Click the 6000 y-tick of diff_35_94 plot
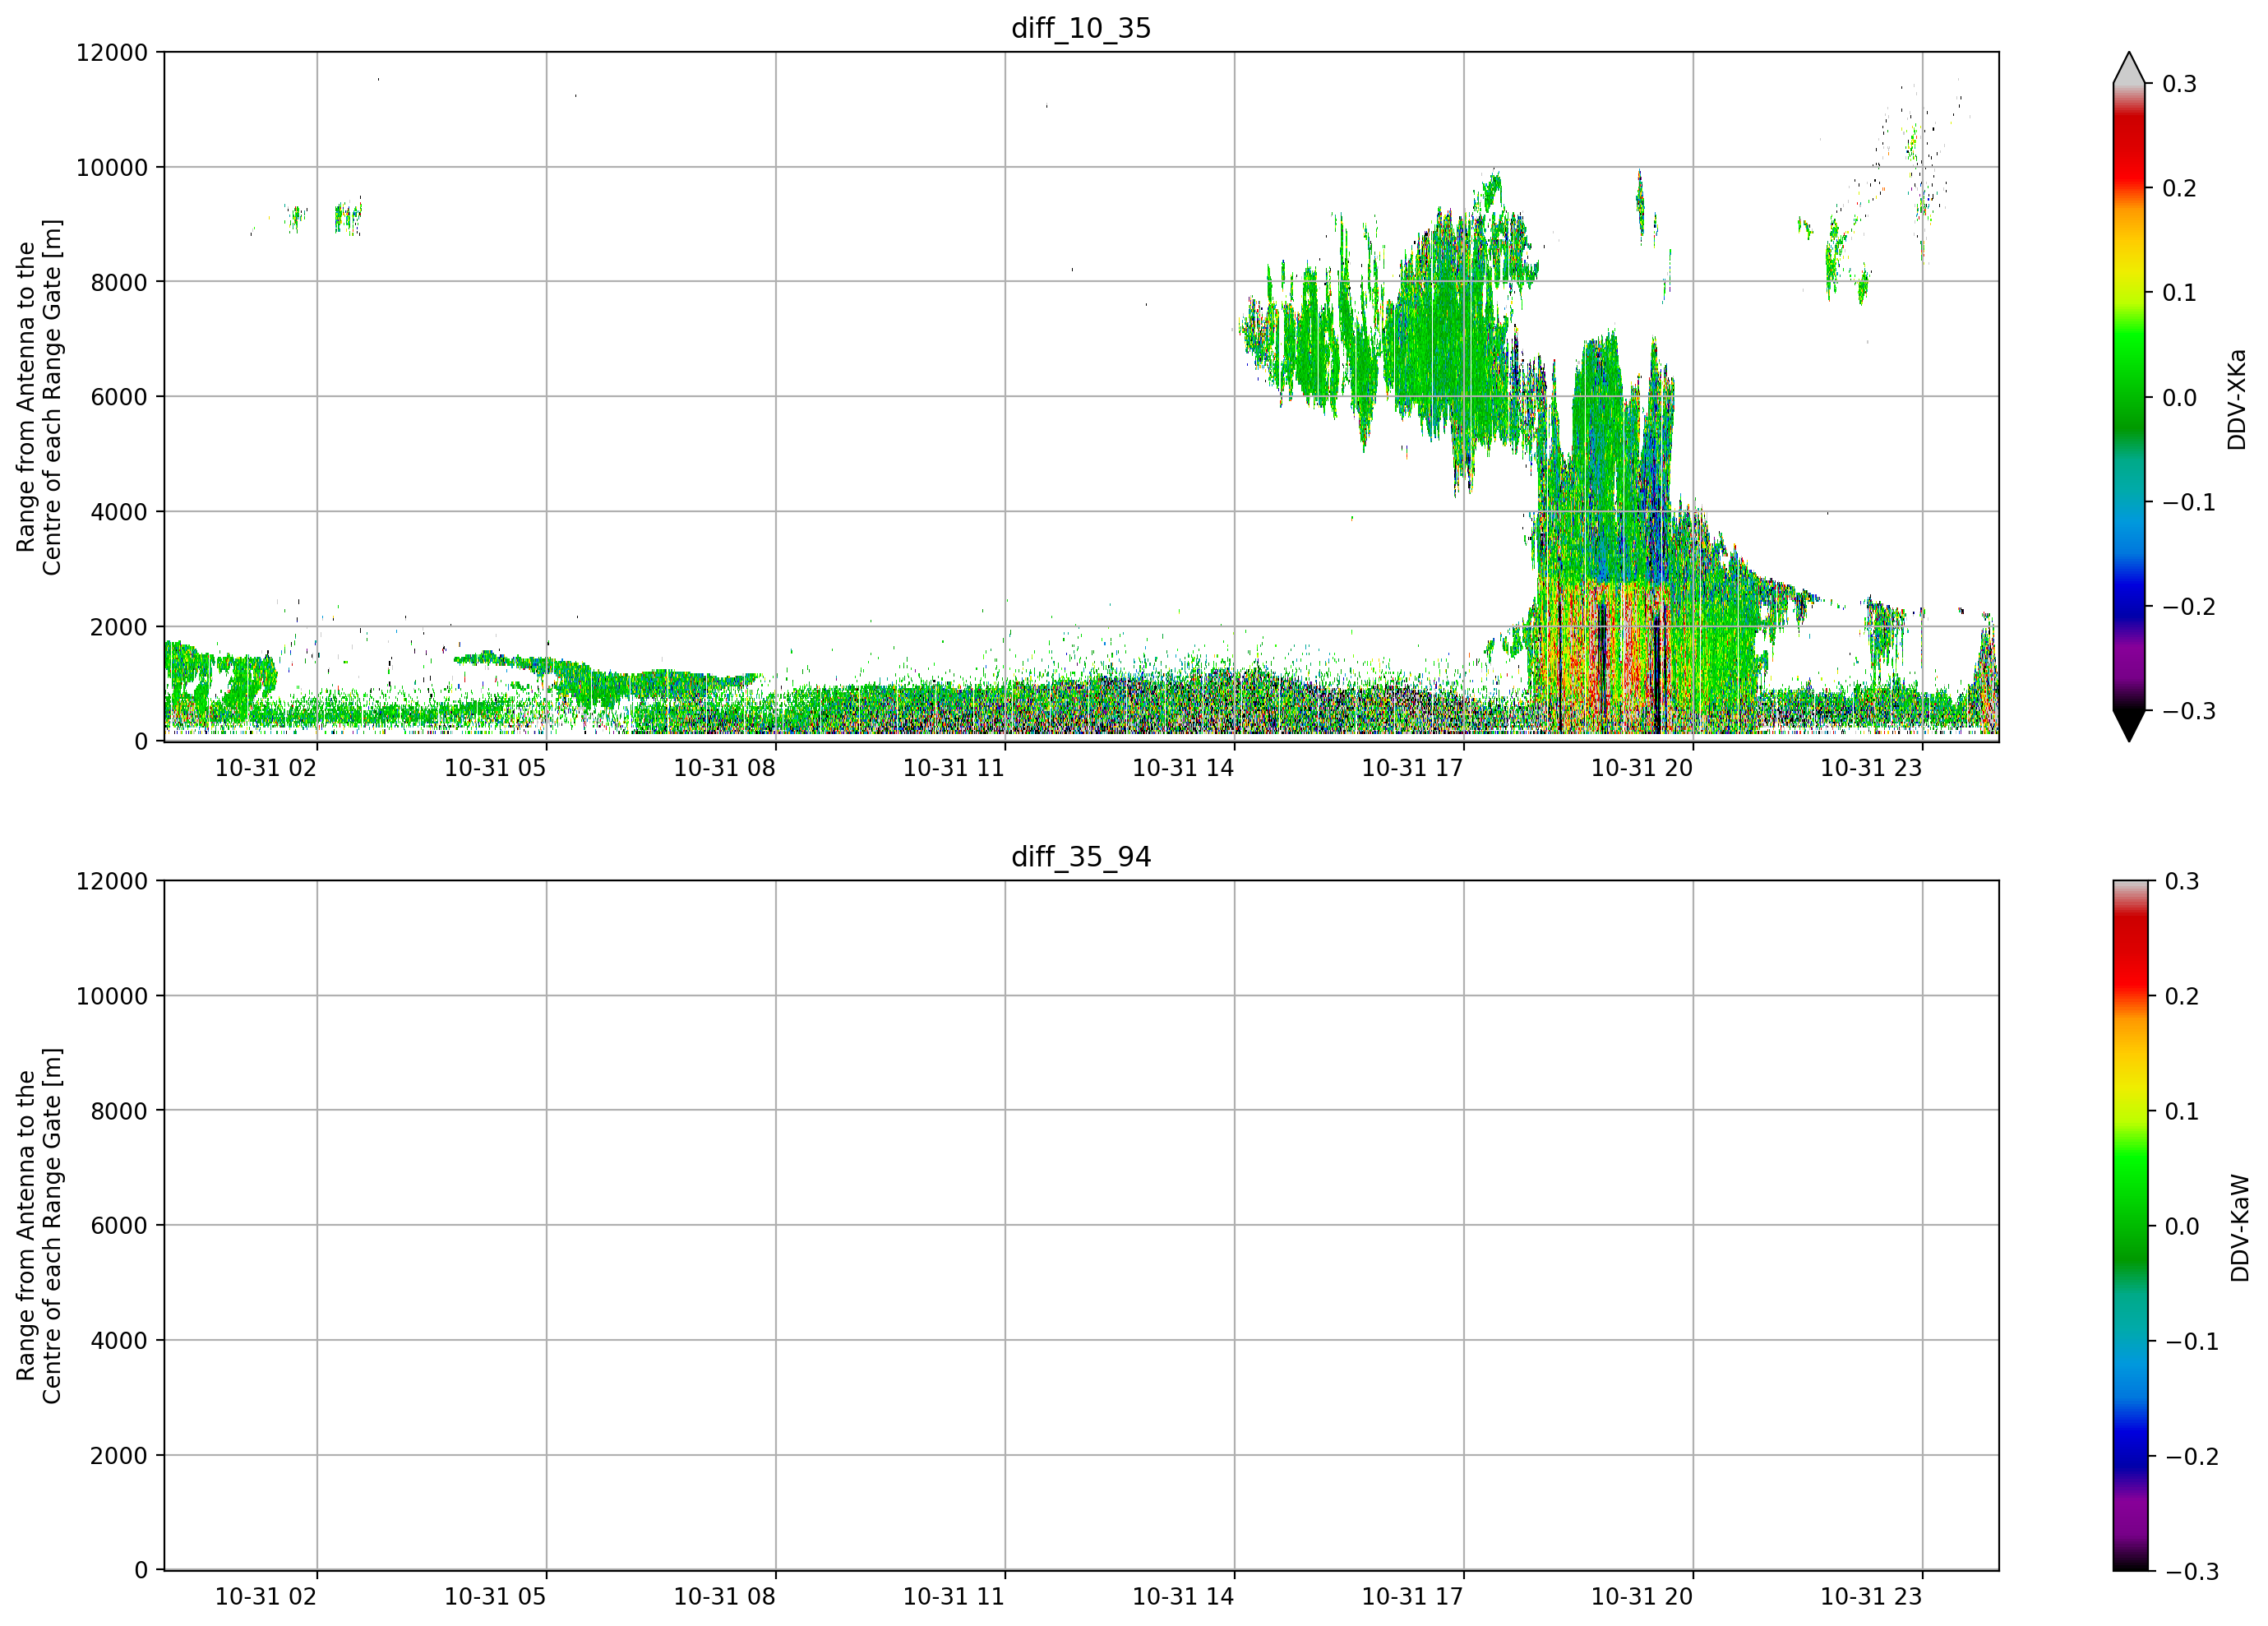The height and width of the screenshot is (1626, 2268). coord(119,1226)
